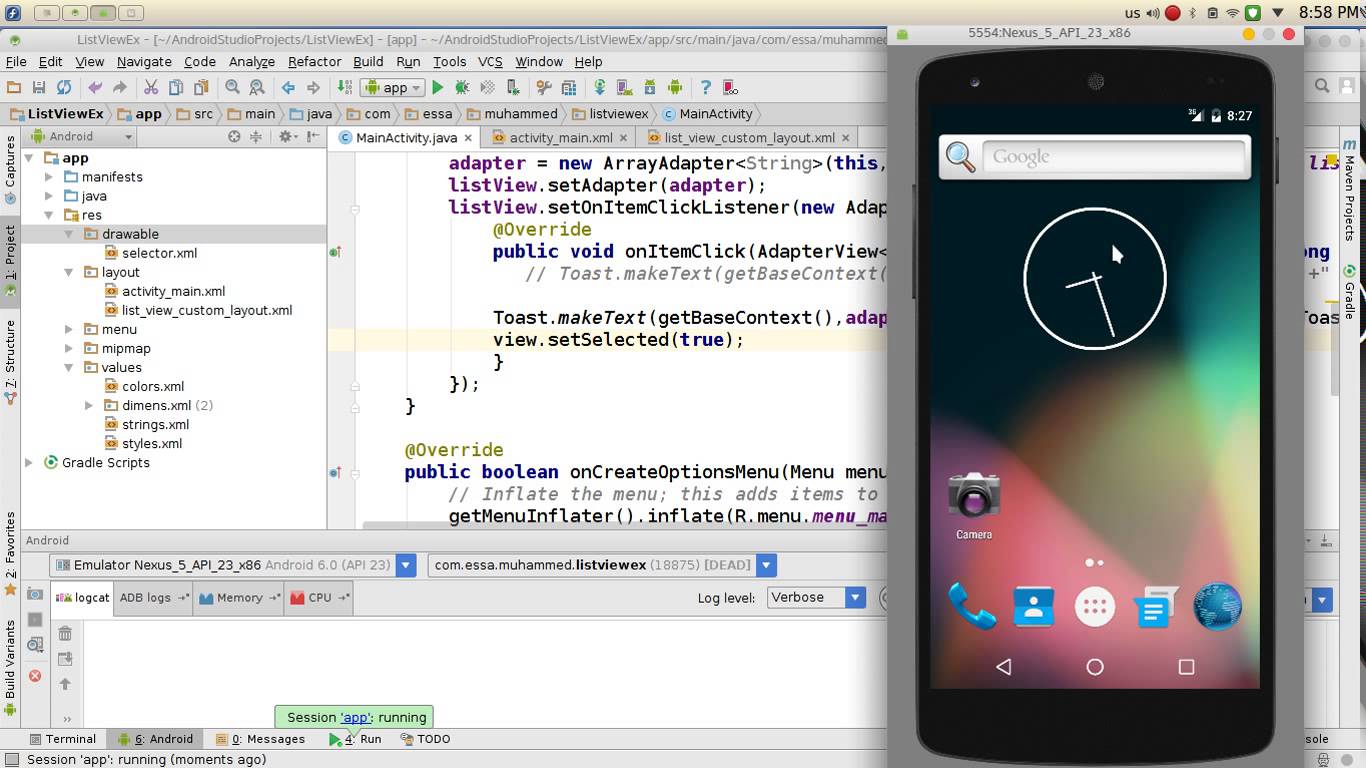Undo last action with the purple undo arrow

(96, 87)
